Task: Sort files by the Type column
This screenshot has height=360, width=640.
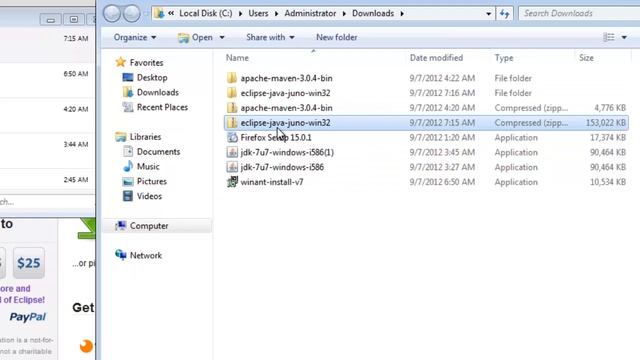Action: pos(504,58)
